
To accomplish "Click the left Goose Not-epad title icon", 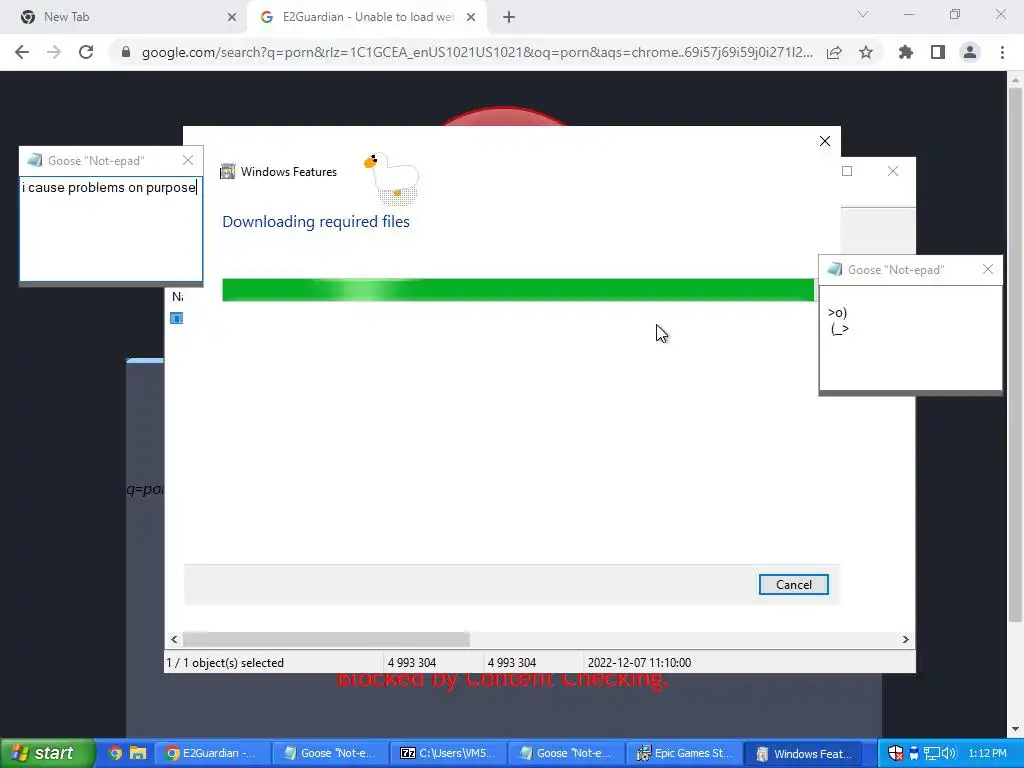I will 35,160.
